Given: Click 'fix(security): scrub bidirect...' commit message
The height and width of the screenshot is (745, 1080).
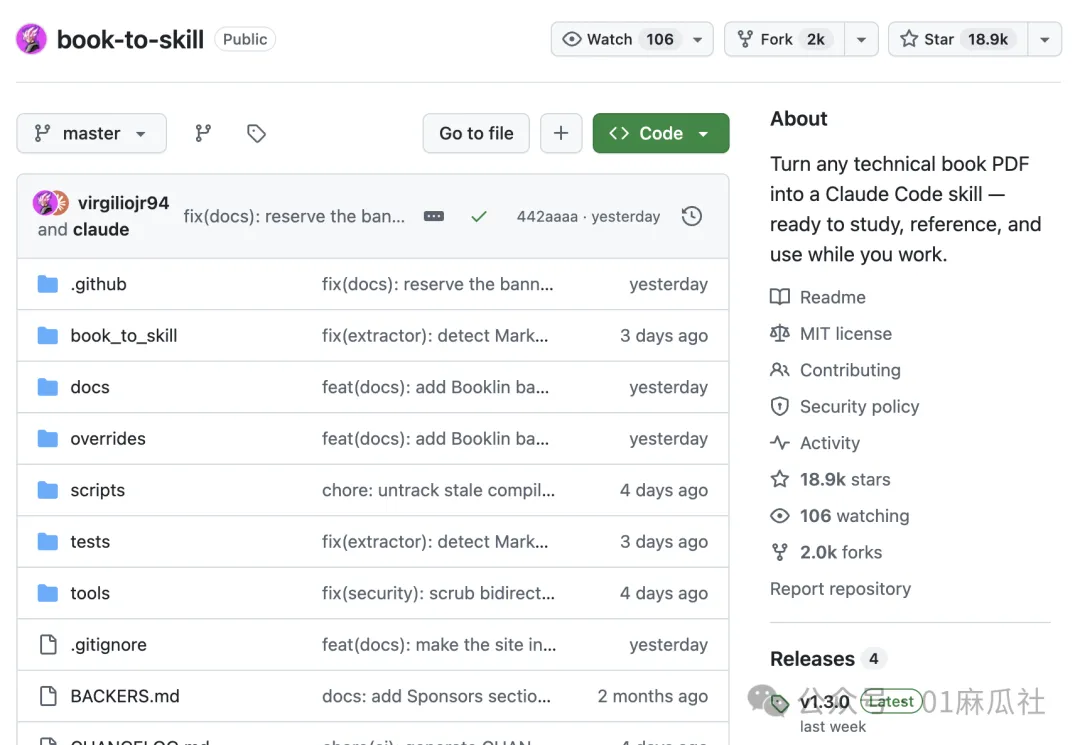Looking at the screenshot, I should coord(438,593).
